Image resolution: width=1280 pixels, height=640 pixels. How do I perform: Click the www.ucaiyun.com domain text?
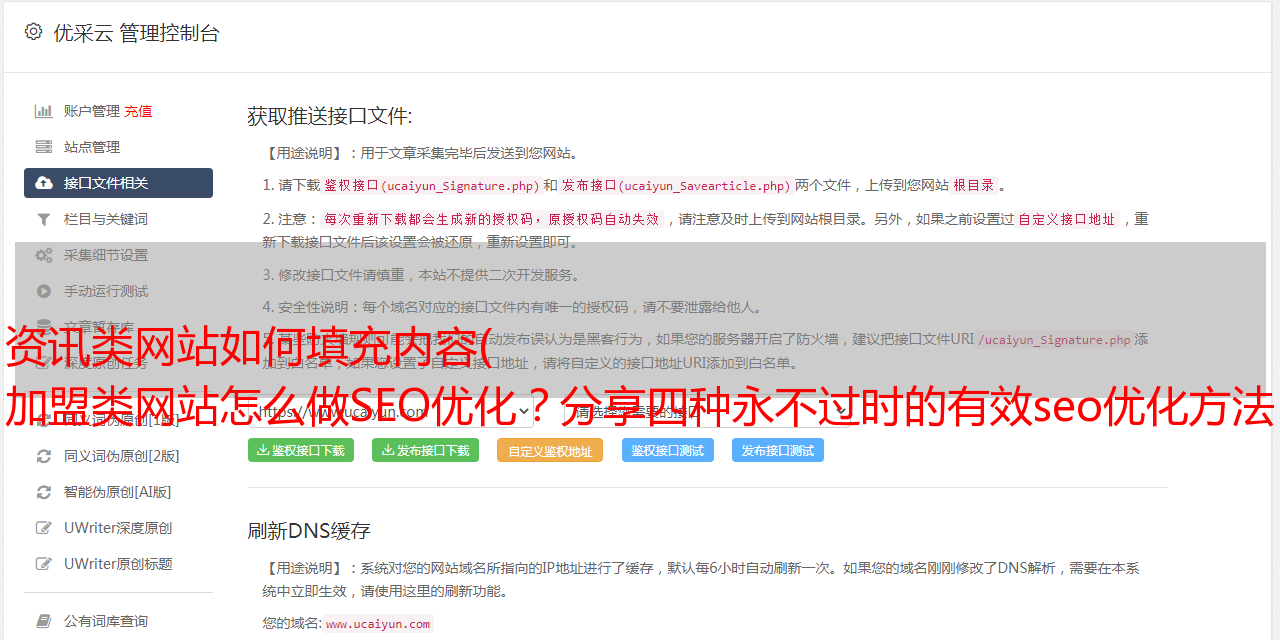pyautogui.click(x=378, y=623)
